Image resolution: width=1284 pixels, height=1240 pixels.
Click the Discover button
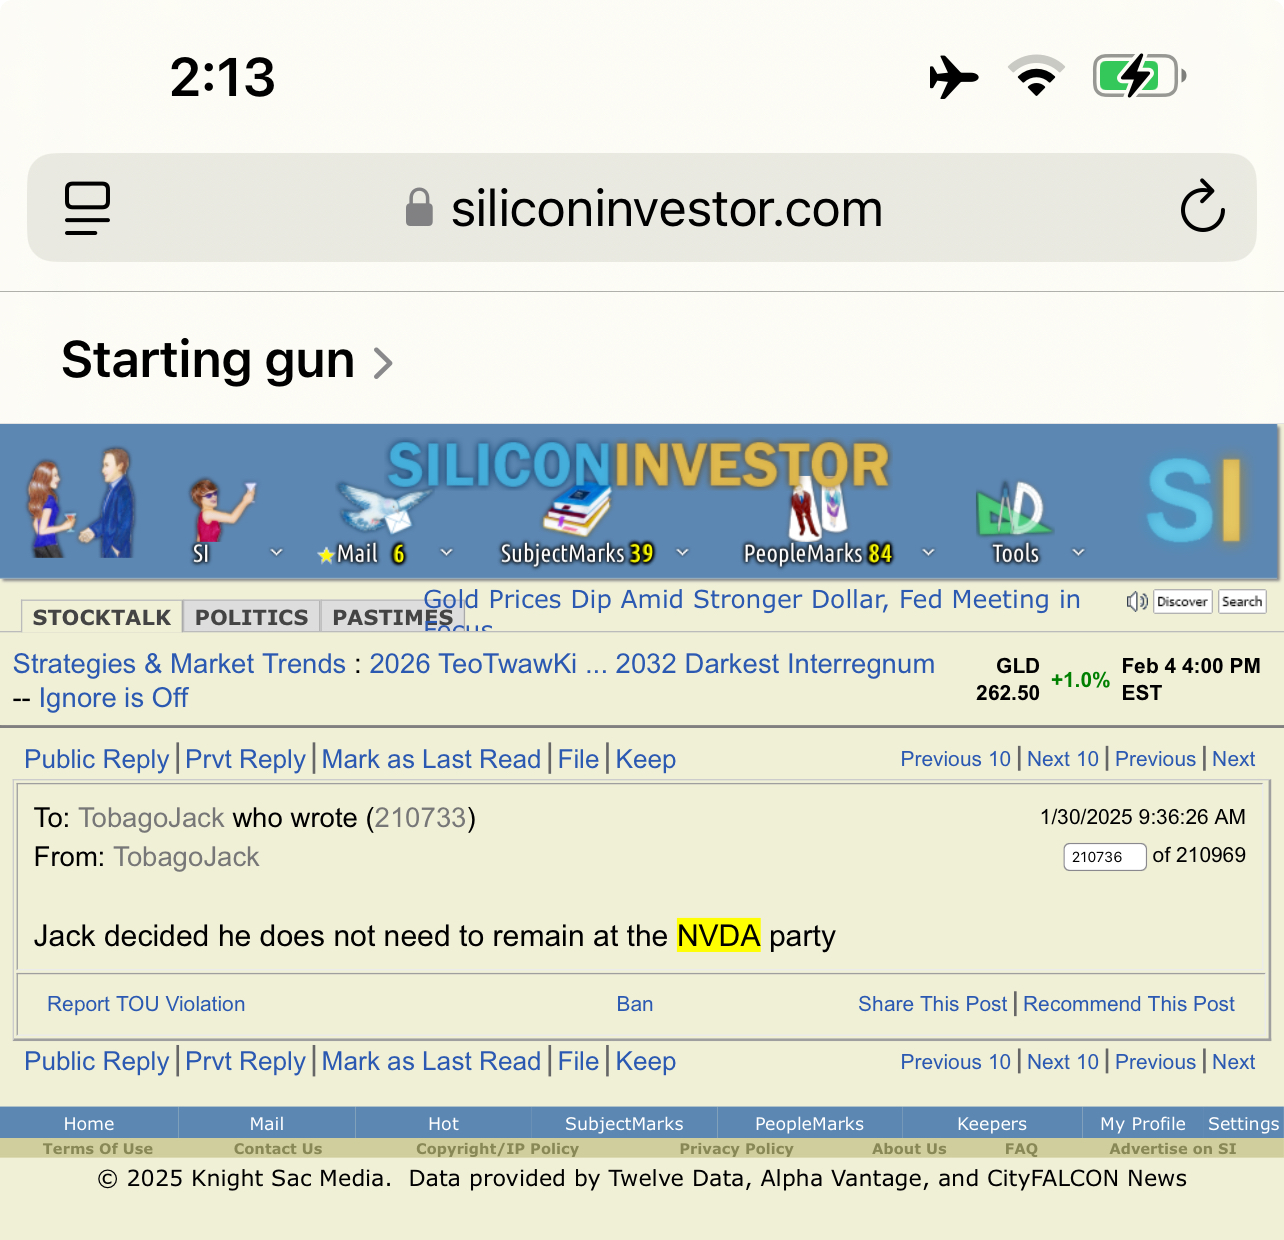pos(1183,601)
